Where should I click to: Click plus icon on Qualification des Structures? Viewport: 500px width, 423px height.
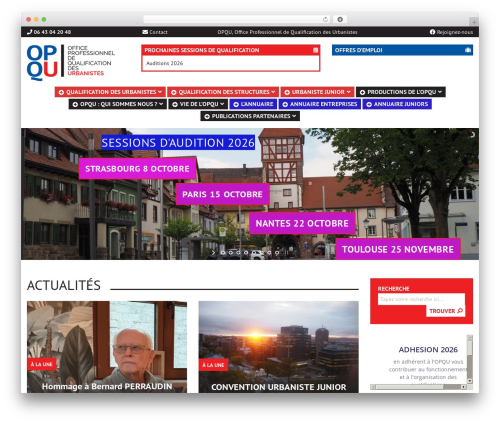click(x=174, y=92)
